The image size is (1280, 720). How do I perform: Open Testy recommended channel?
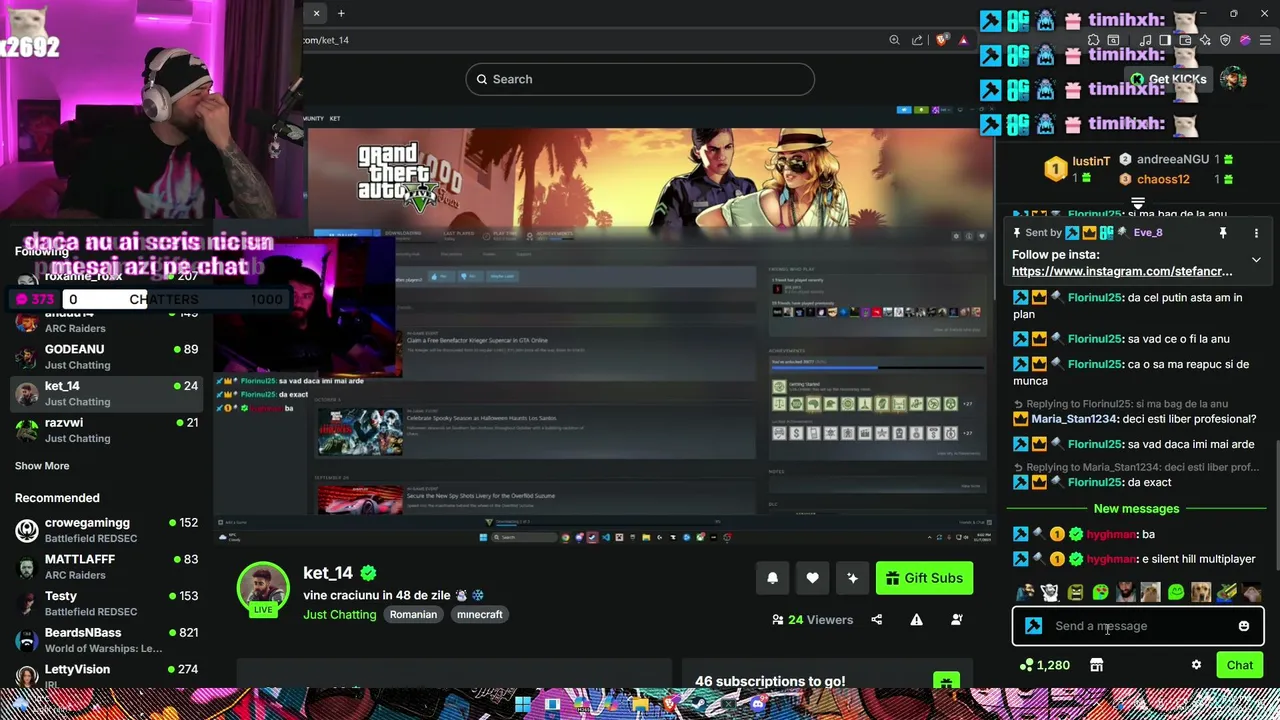[x=107, y=603]
